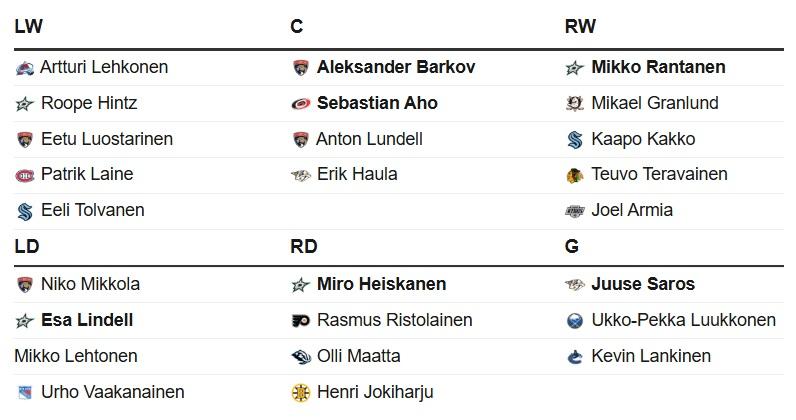Click New York Rangers logo by Urho Vaakanainen
This screenshot has width=796, height=420.
pyautogui.click(x=24, y=392)
